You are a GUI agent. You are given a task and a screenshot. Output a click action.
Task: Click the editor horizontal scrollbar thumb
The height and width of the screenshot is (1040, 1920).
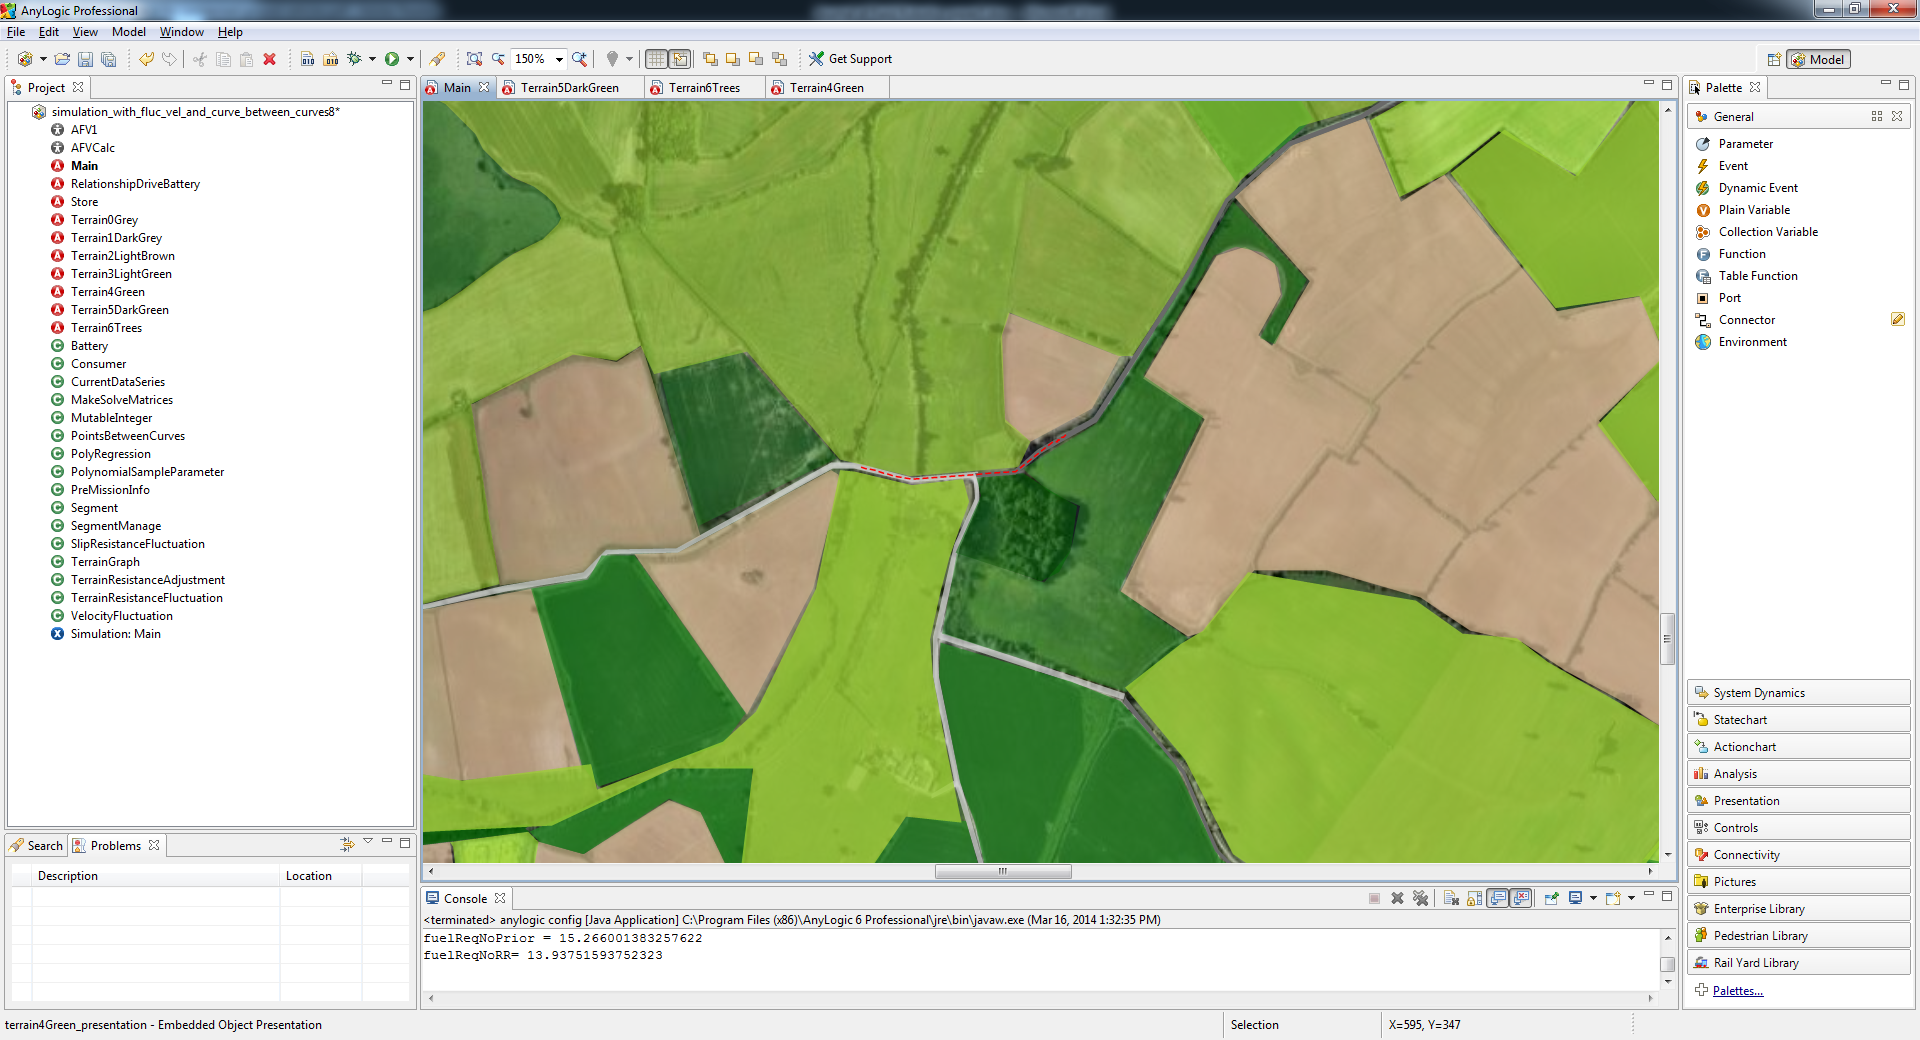point(1003,871)
